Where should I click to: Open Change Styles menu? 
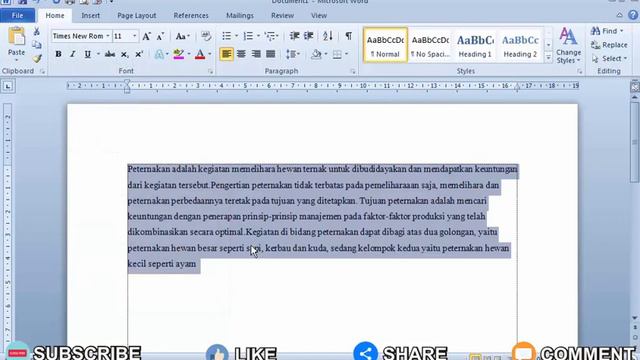568,45
